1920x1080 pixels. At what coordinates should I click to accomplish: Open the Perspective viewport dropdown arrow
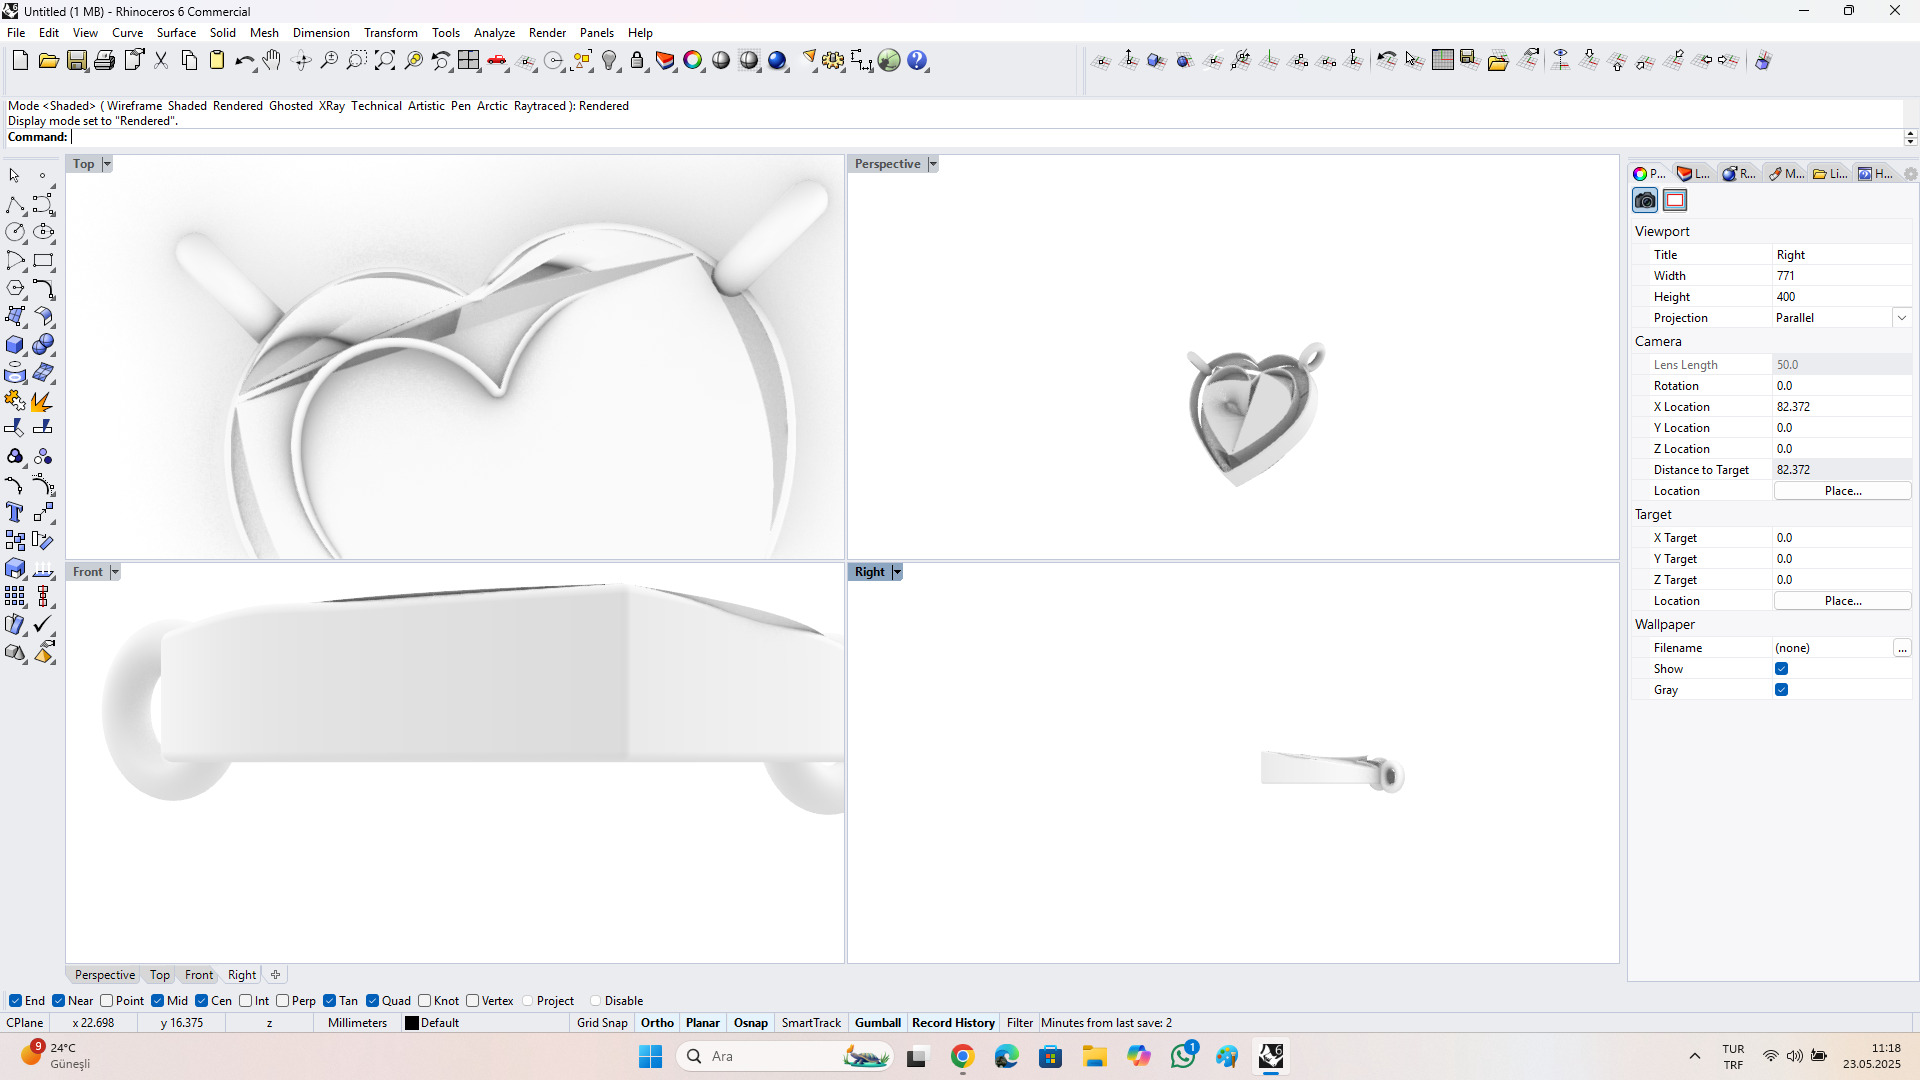pyautogui.click(x=933, y=164)
